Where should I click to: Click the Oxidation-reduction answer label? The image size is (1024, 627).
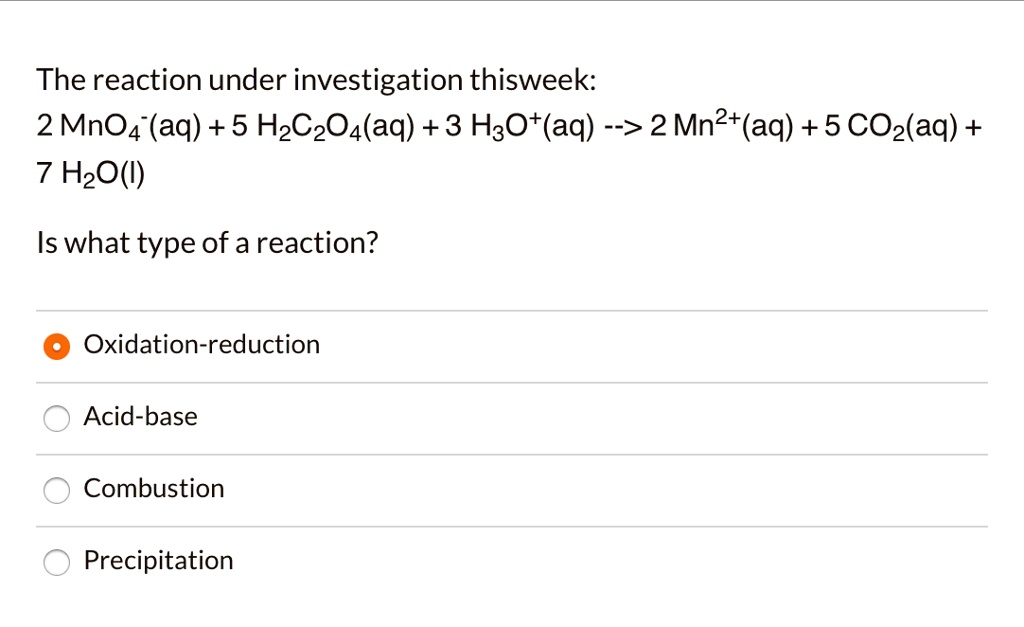click(x=201, y=344)
